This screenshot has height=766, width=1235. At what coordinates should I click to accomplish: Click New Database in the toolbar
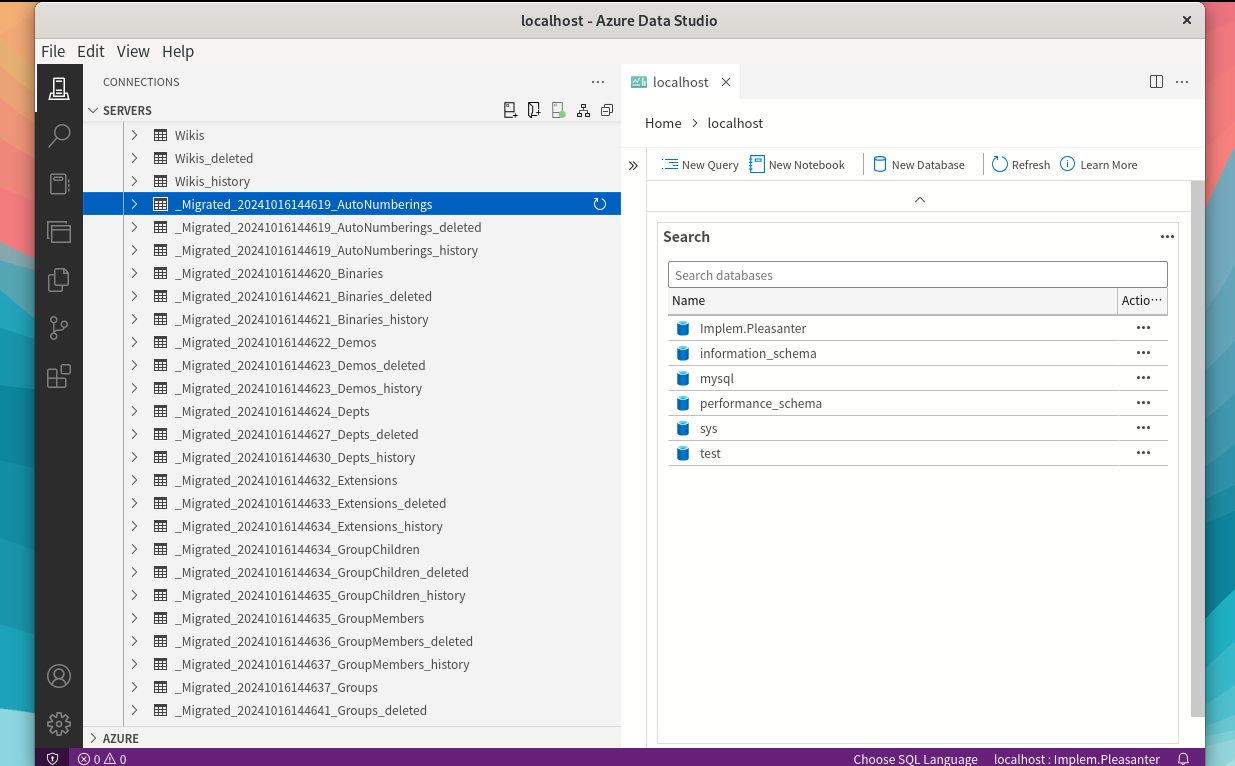tap(919, 165)
